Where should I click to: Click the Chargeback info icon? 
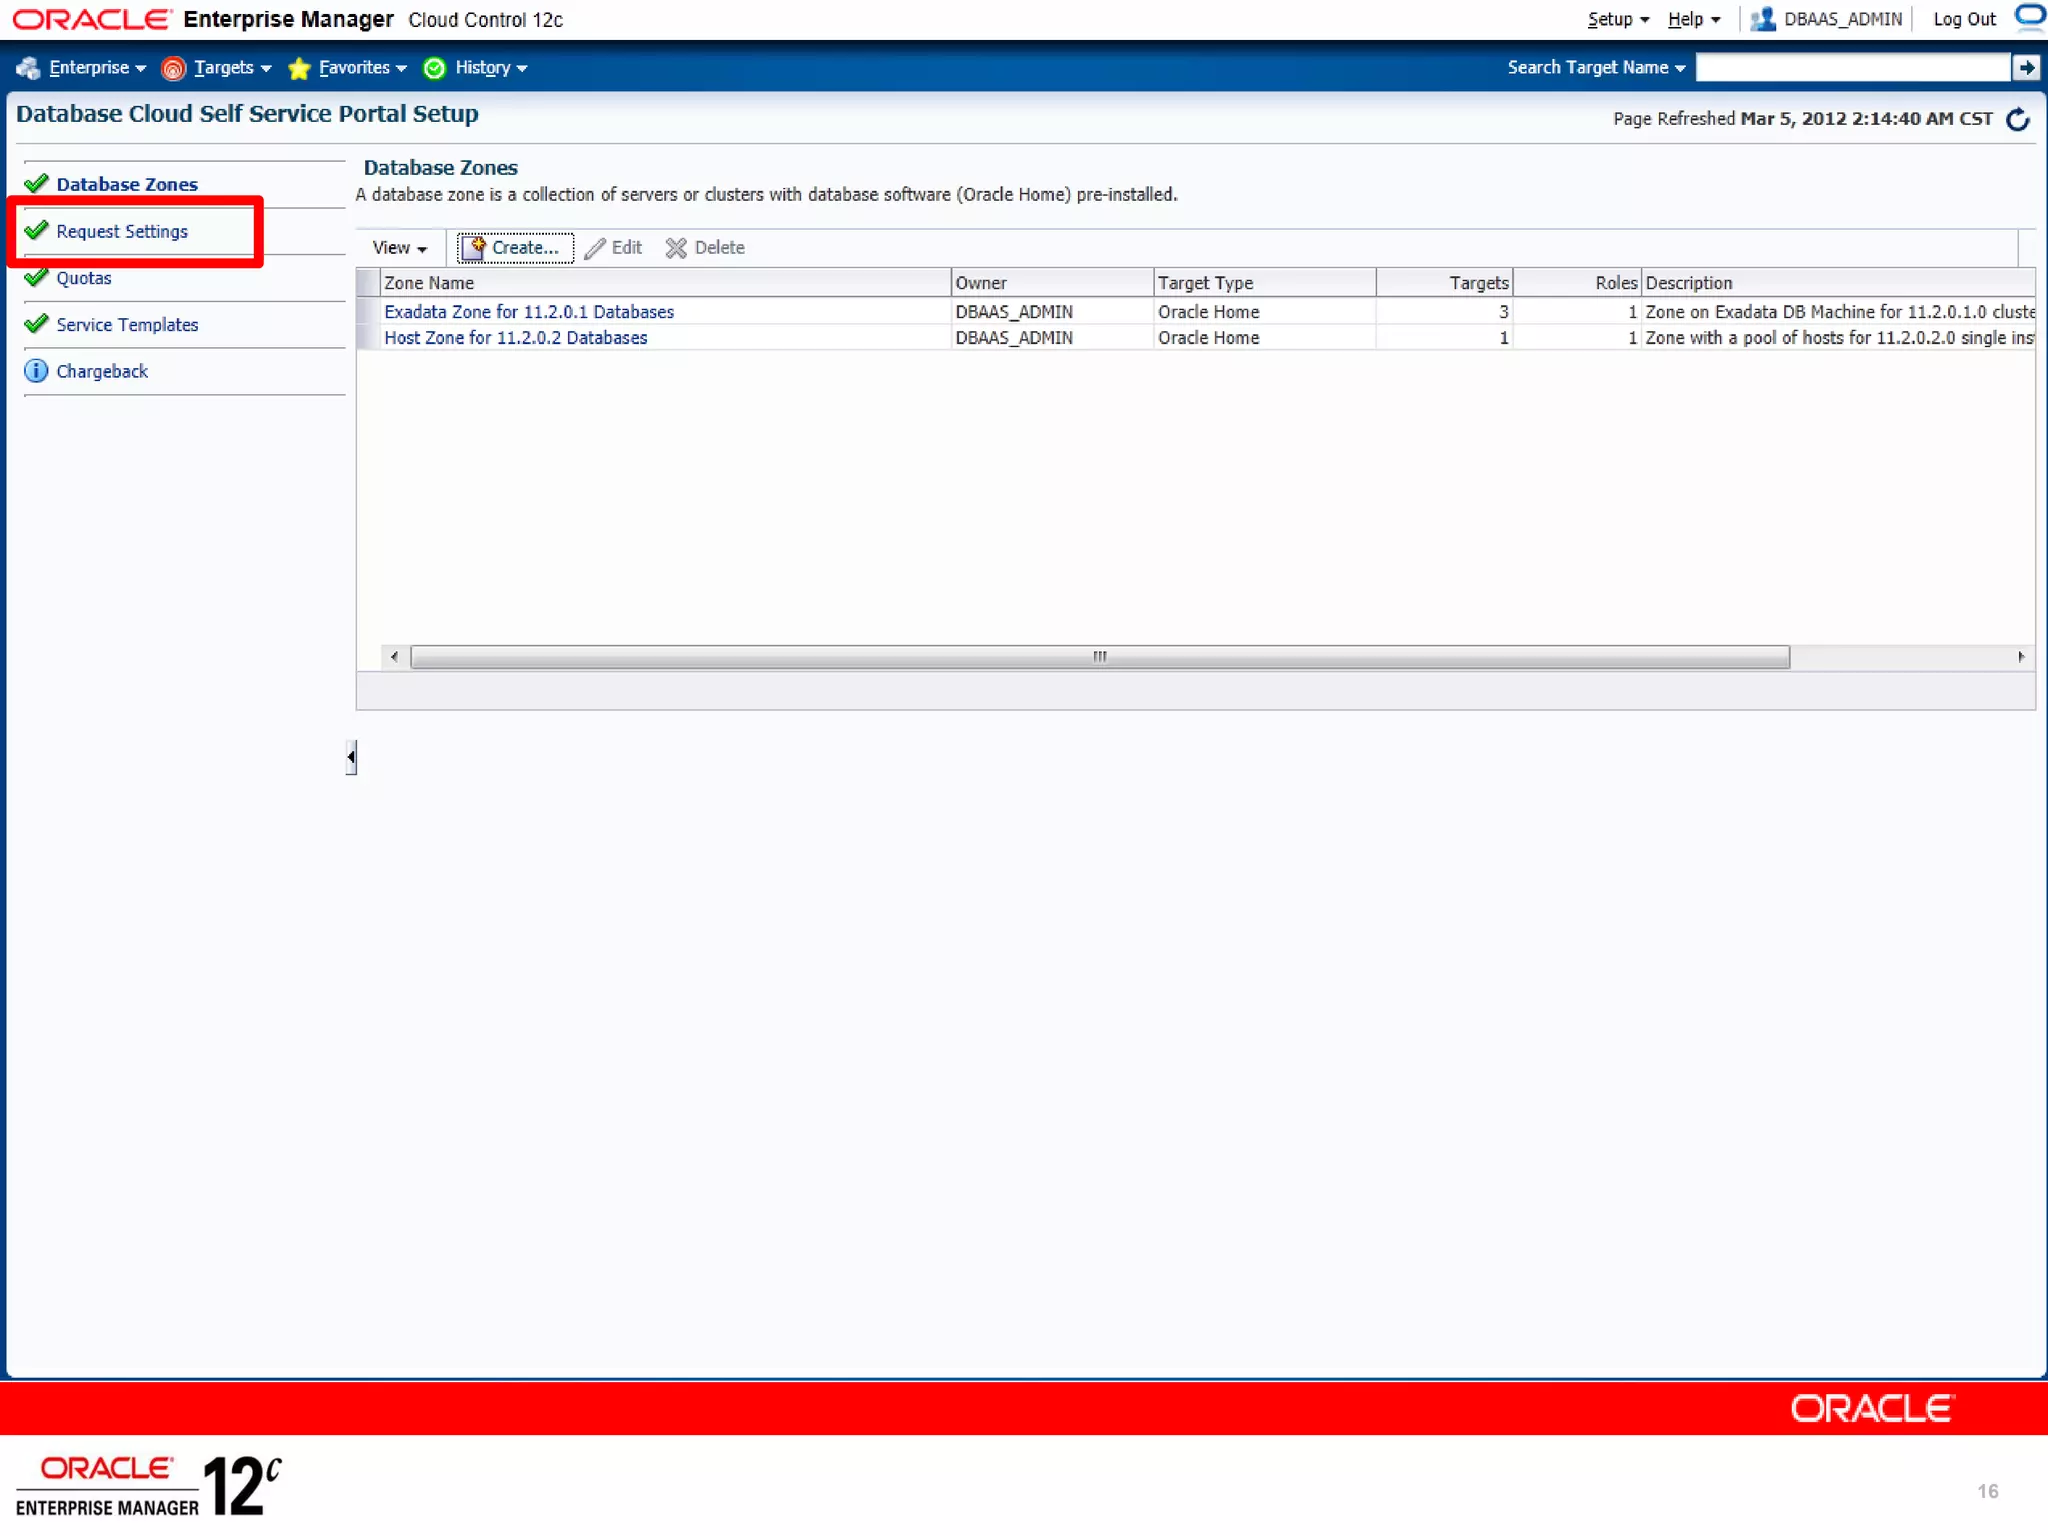click(x=36, y=371)
